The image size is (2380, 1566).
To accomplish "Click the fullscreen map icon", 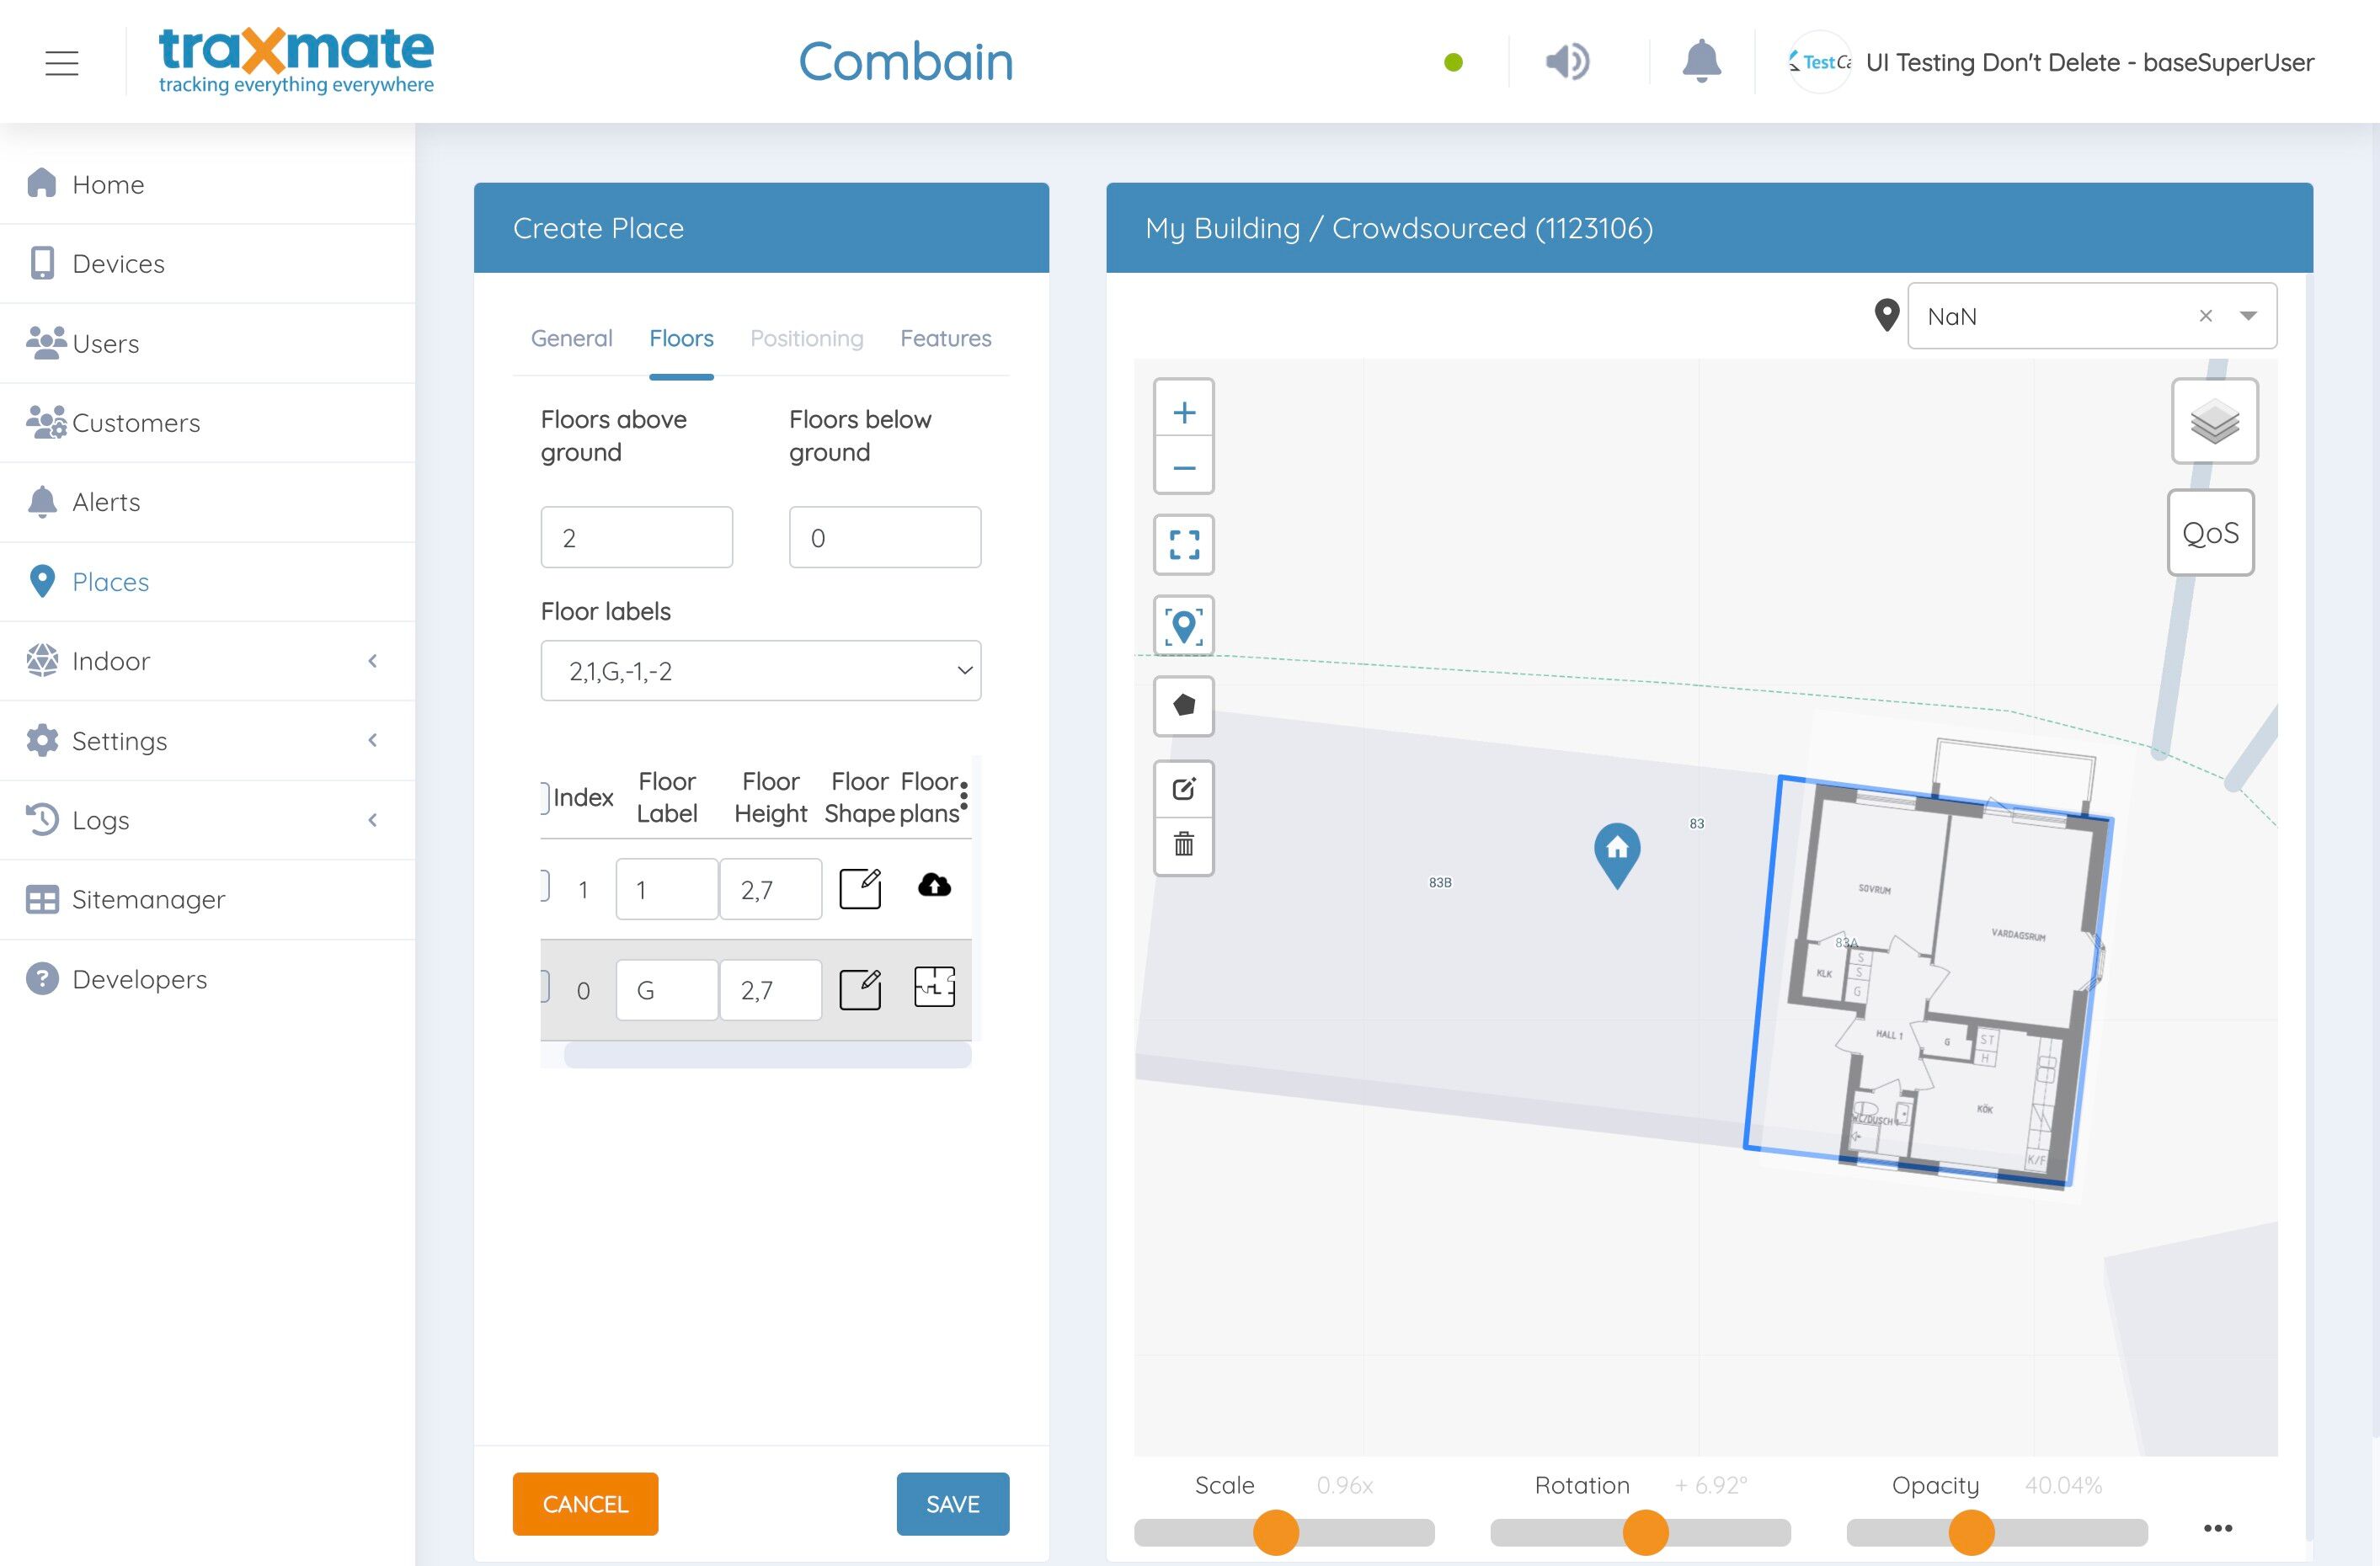I will click(1184, 545).
